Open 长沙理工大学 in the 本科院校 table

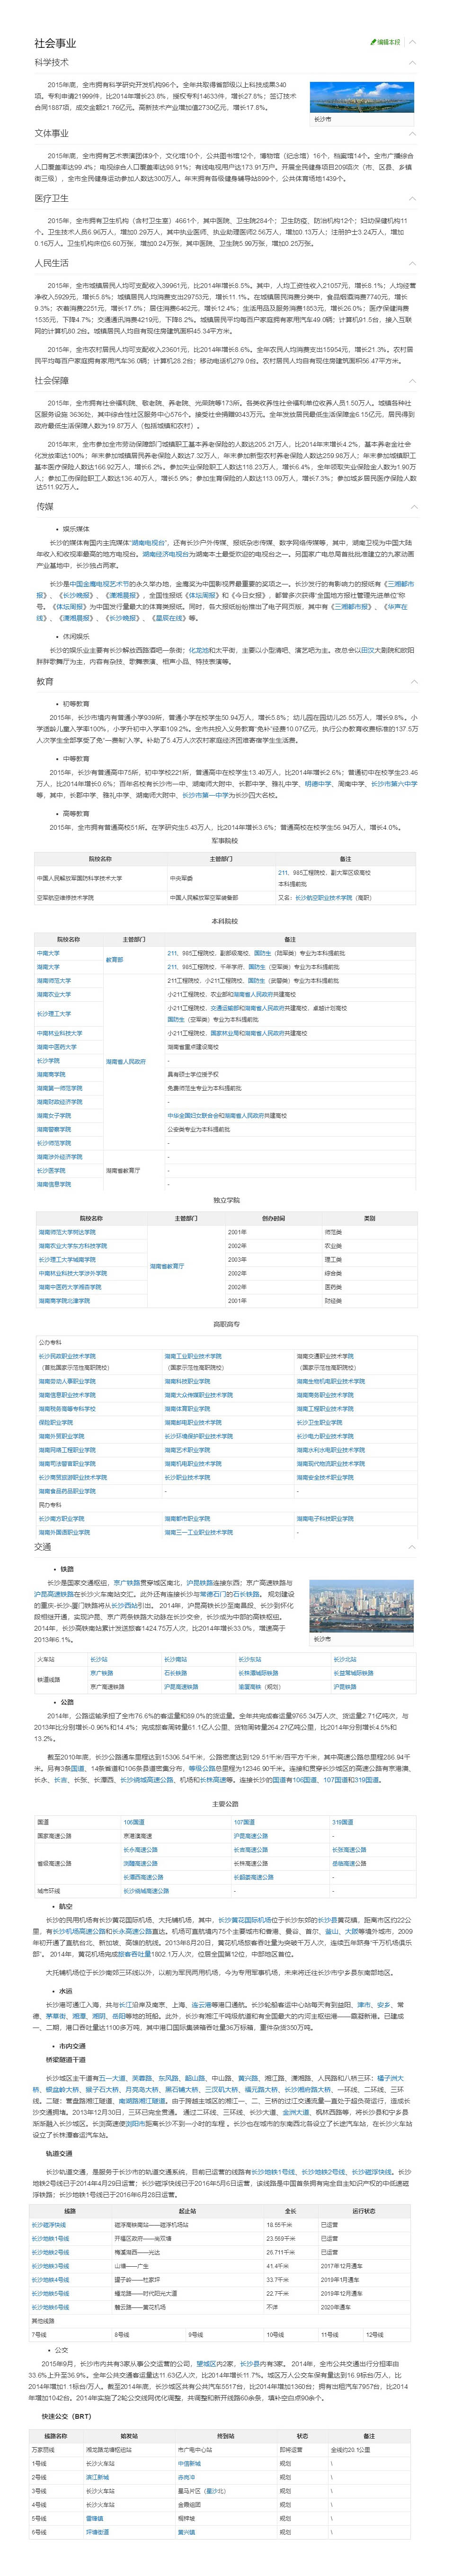tap(54, 1014)
